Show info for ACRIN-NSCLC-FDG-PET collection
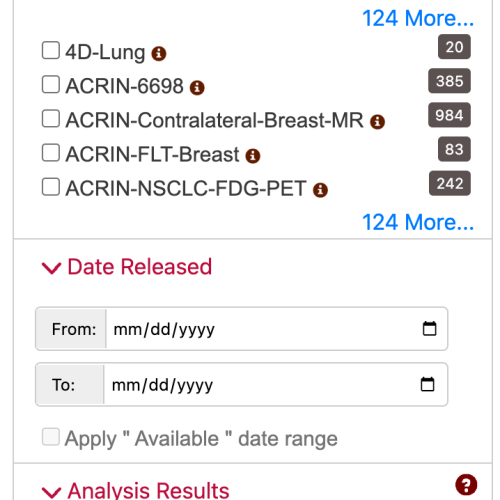Screen dimensions: 500x500 coord(320,190)
